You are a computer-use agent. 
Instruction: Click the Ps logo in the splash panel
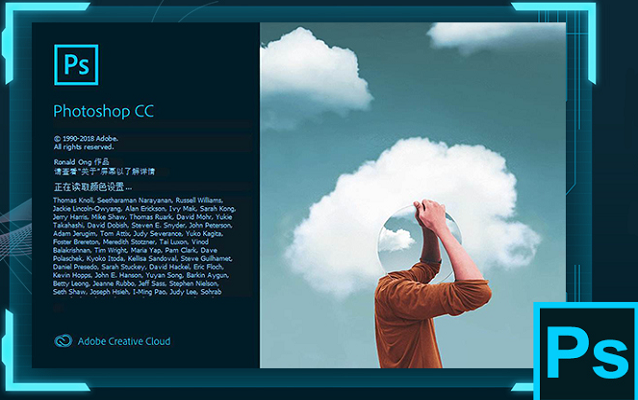(73, 65)
